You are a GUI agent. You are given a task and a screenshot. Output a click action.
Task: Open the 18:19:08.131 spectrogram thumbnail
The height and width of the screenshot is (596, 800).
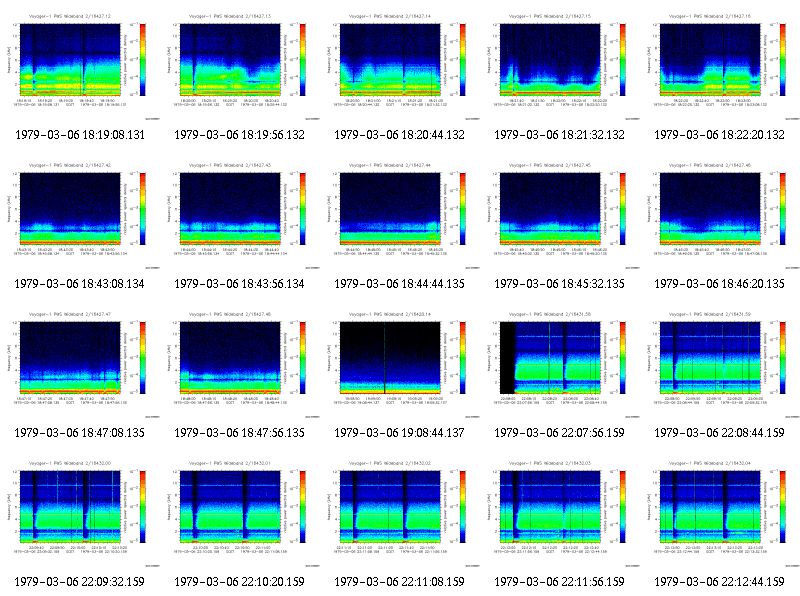click(80, 67)
